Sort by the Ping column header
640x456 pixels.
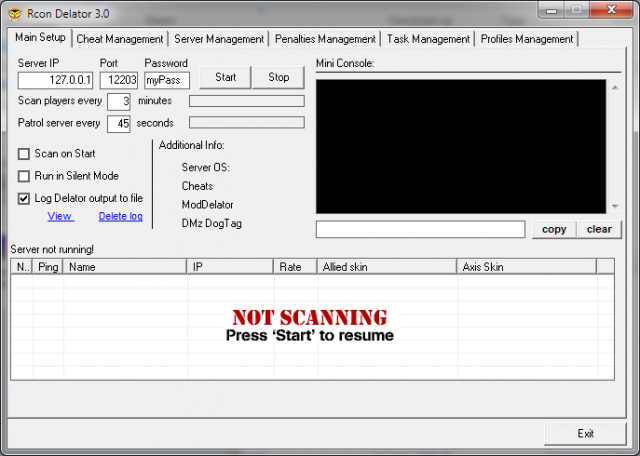point(48,267)
